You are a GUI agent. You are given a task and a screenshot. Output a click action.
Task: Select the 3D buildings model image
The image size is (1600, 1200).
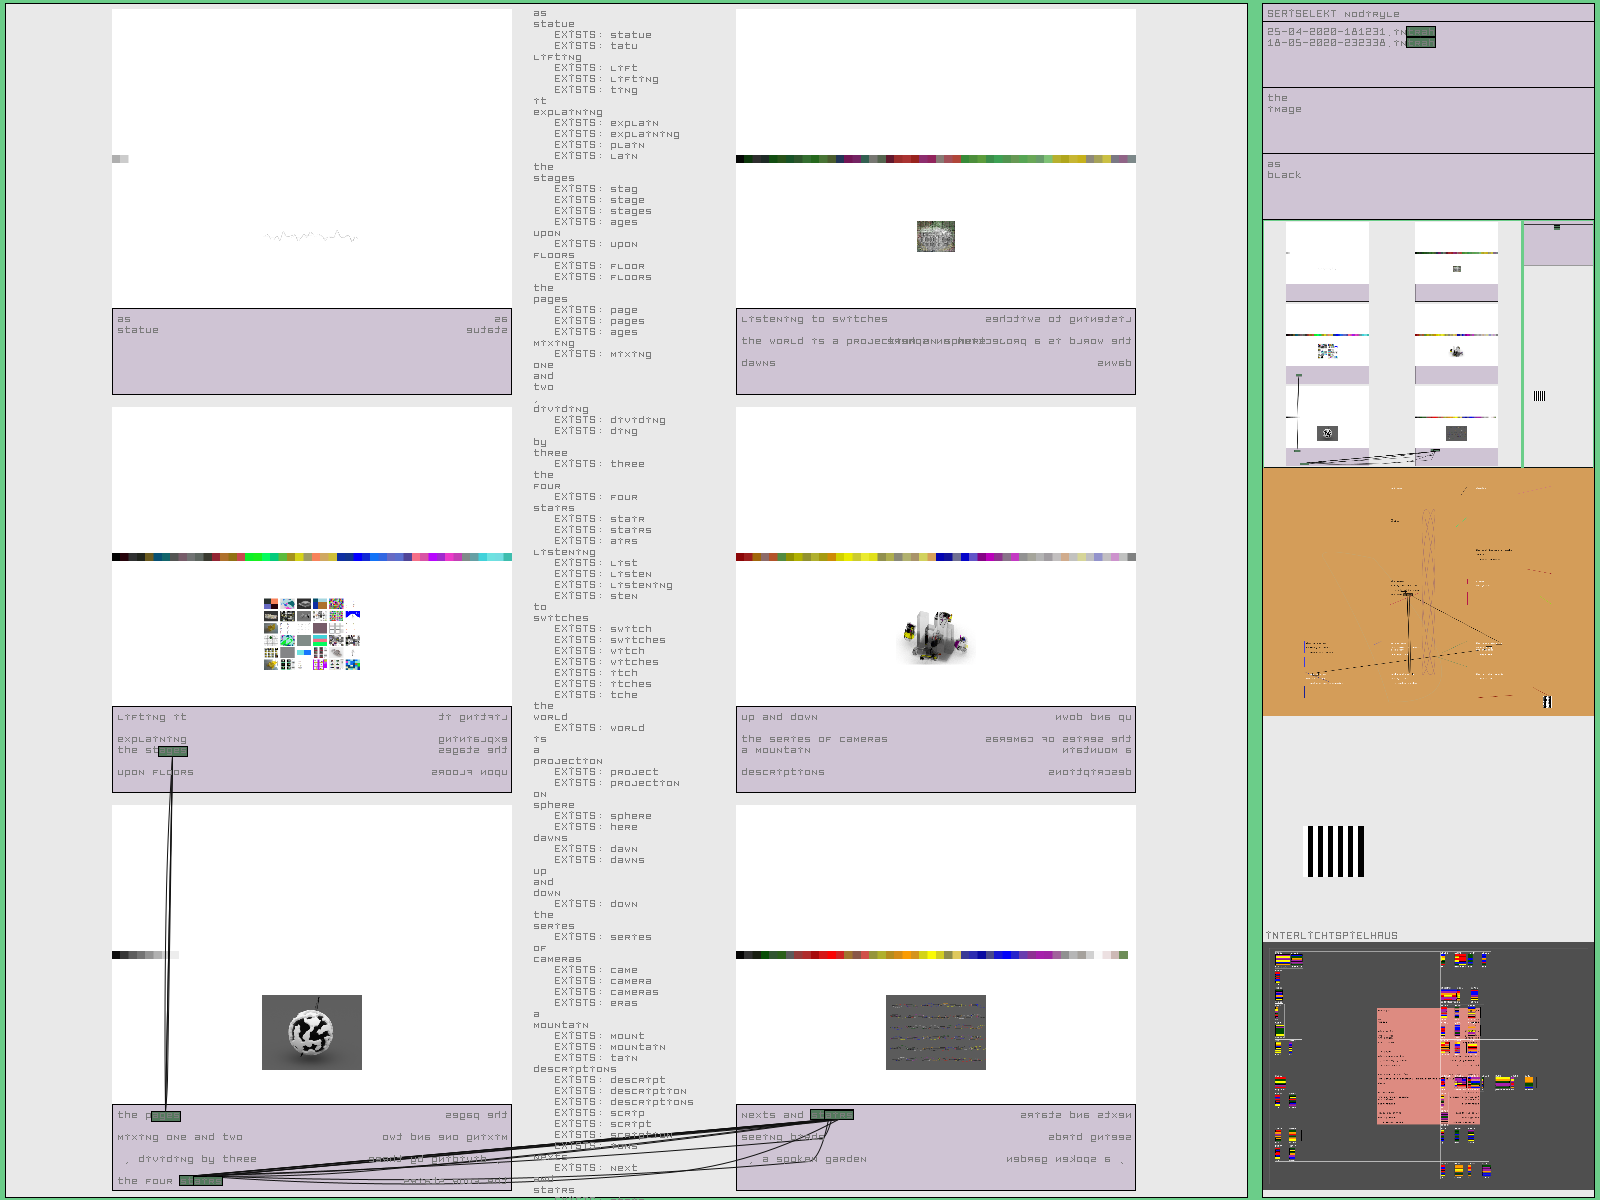936,636
